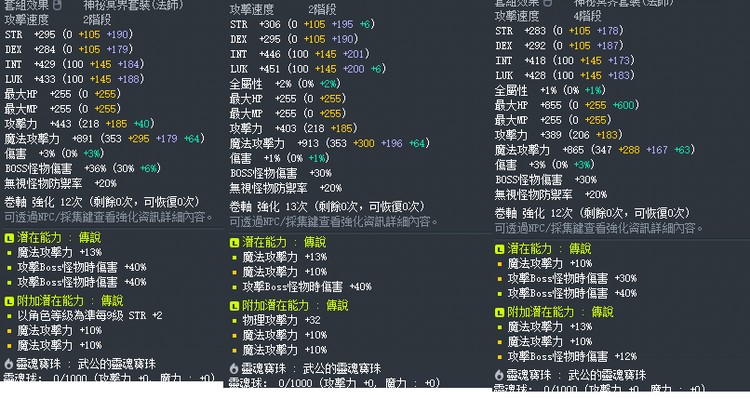The height and width of the screenshot is (399, 750).
Task: Click the 物理攻擊力 +32 potential line
Action: (x=282, y=321)
